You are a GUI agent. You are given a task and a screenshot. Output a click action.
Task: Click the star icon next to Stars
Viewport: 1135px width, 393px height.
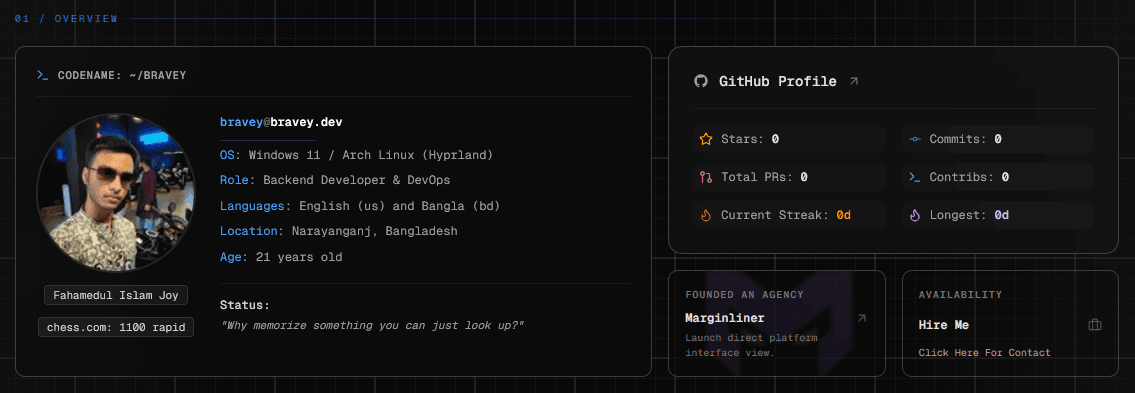pyautogui.click(x=706, y=139)
